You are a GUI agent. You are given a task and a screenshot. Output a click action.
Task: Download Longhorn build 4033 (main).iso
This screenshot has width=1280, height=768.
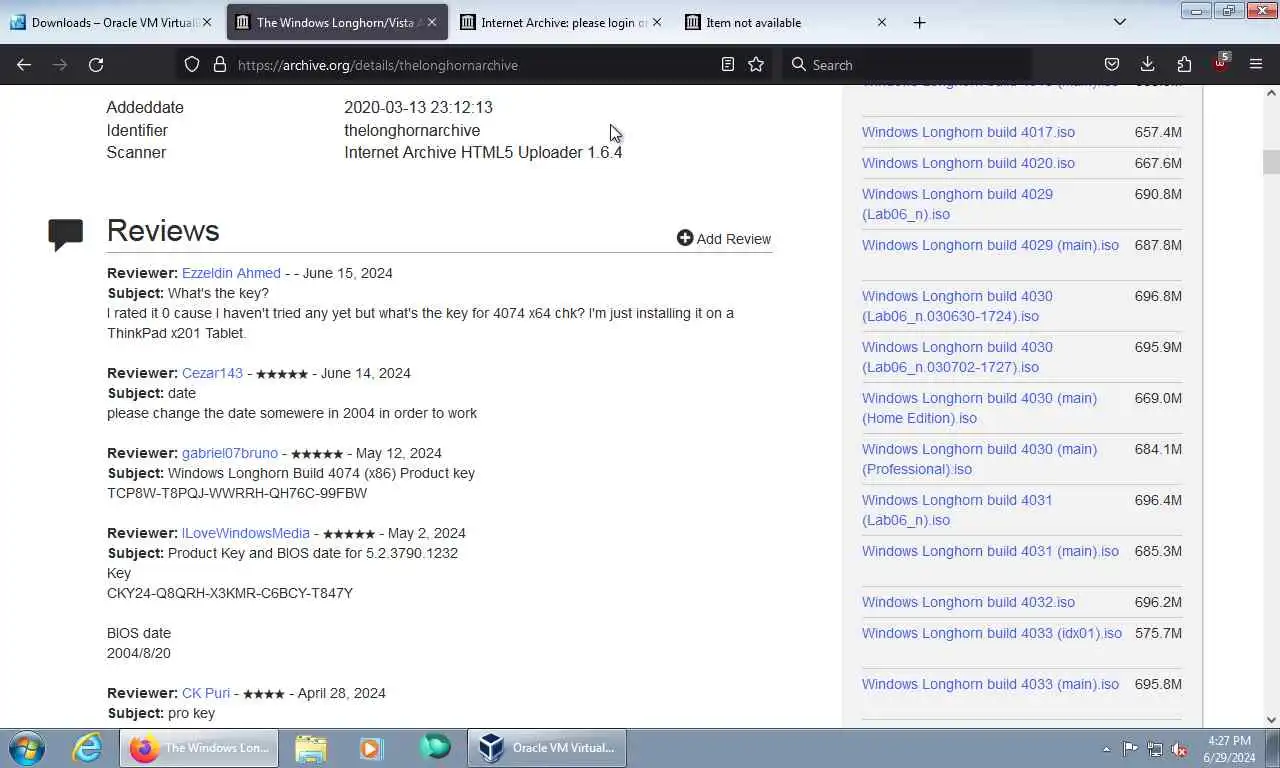tap(990, 684)
